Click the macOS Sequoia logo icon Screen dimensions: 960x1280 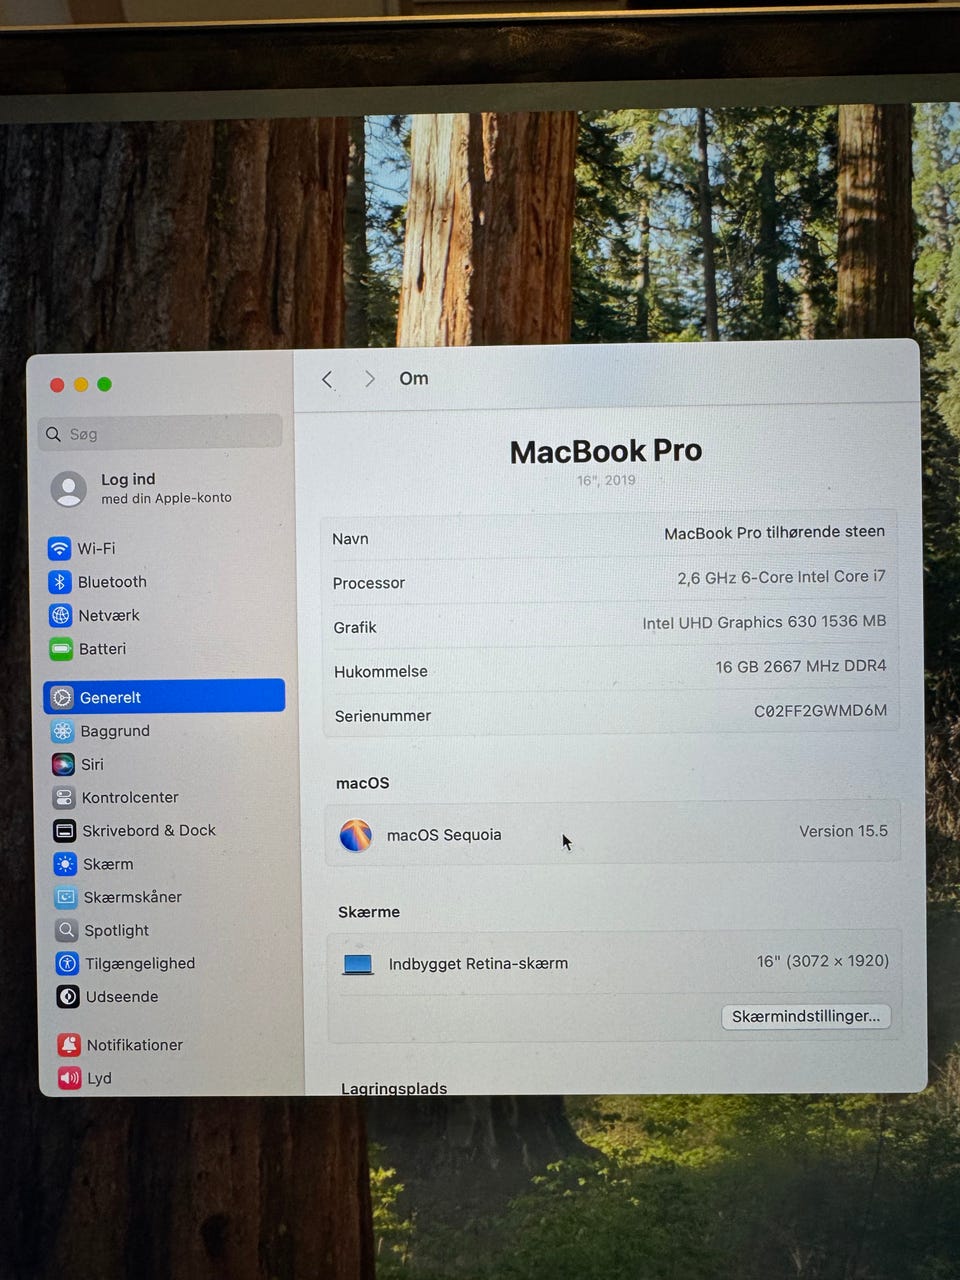coord(356,835)
